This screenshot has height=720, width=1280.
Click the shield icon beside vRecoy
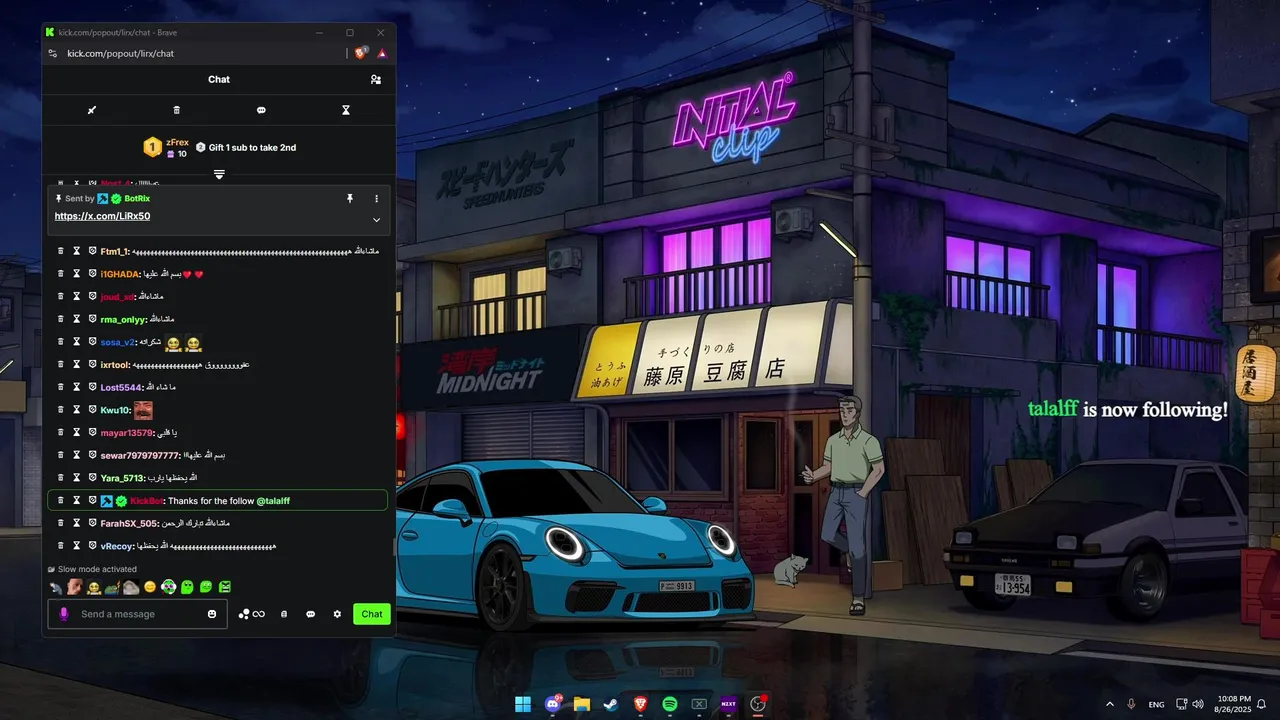point(92,546)
